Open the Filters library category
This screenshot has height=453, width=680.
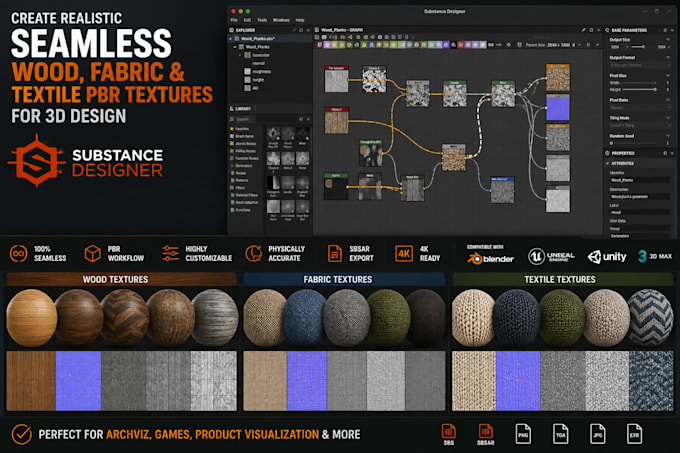(237, 188)
